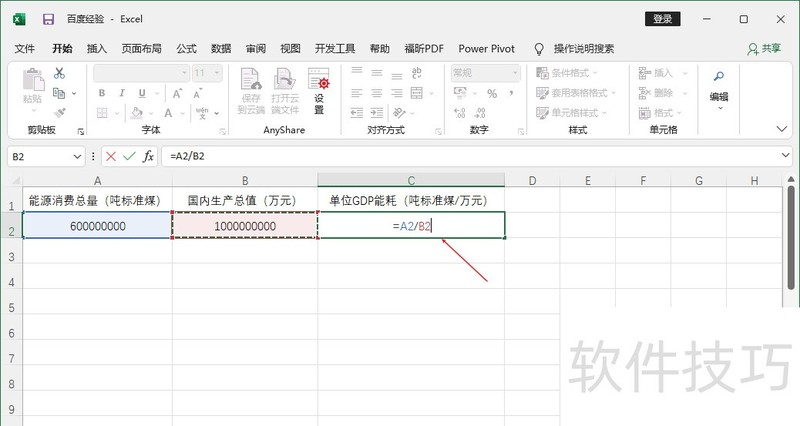
Task: Click the fx insert function button
Action: [x=148, y=156]
